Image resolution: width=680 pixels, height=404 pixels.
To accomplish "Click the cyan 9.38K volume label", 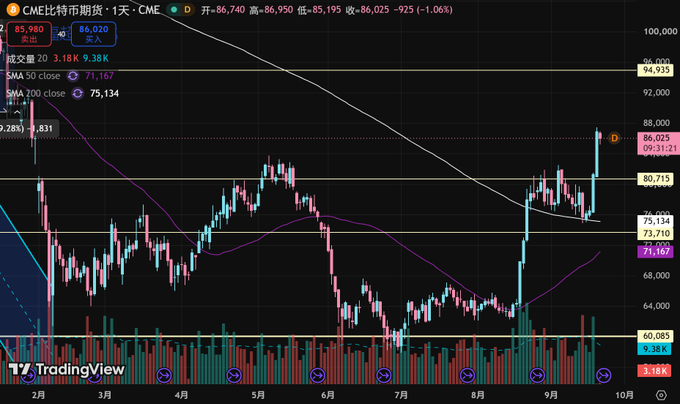I will [x=654, y=349].
